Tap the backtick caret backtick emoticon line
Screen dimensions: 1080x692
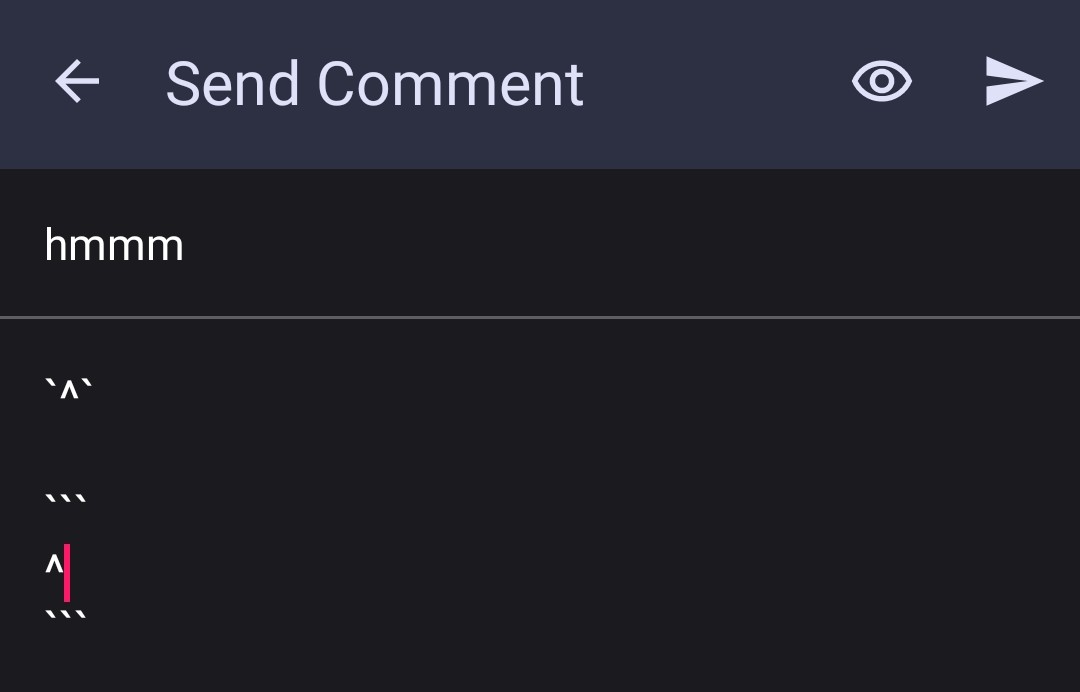point(68,388)
